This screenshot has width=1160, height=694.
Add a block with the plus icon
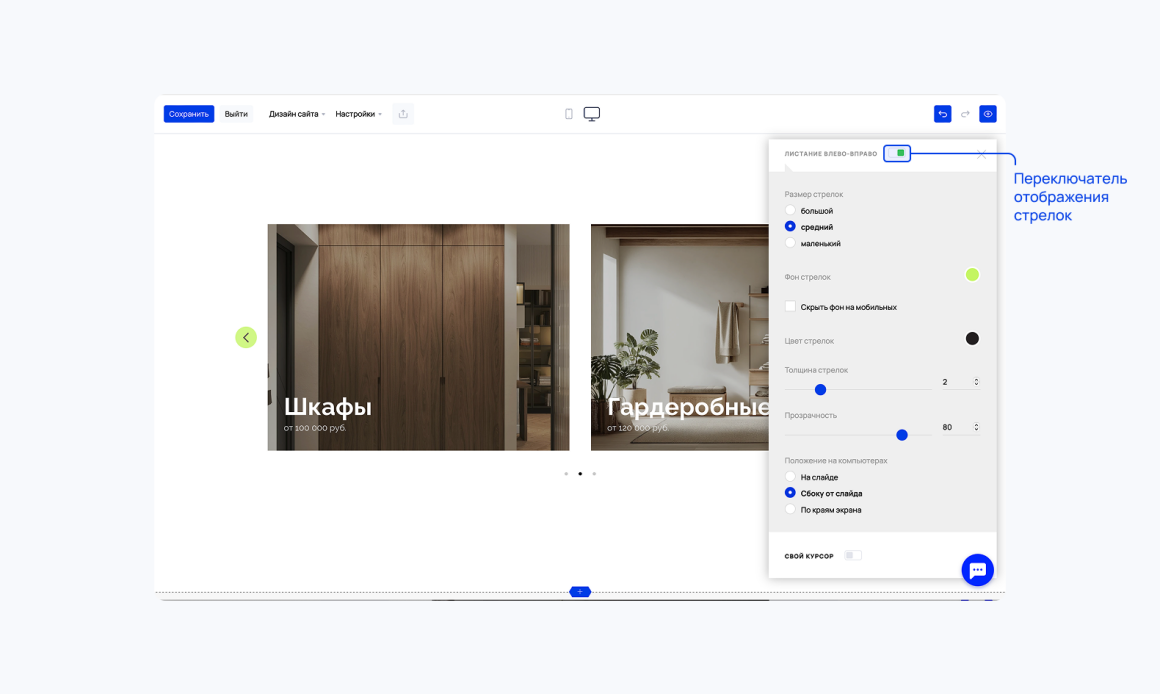click(x=580, y=592)
